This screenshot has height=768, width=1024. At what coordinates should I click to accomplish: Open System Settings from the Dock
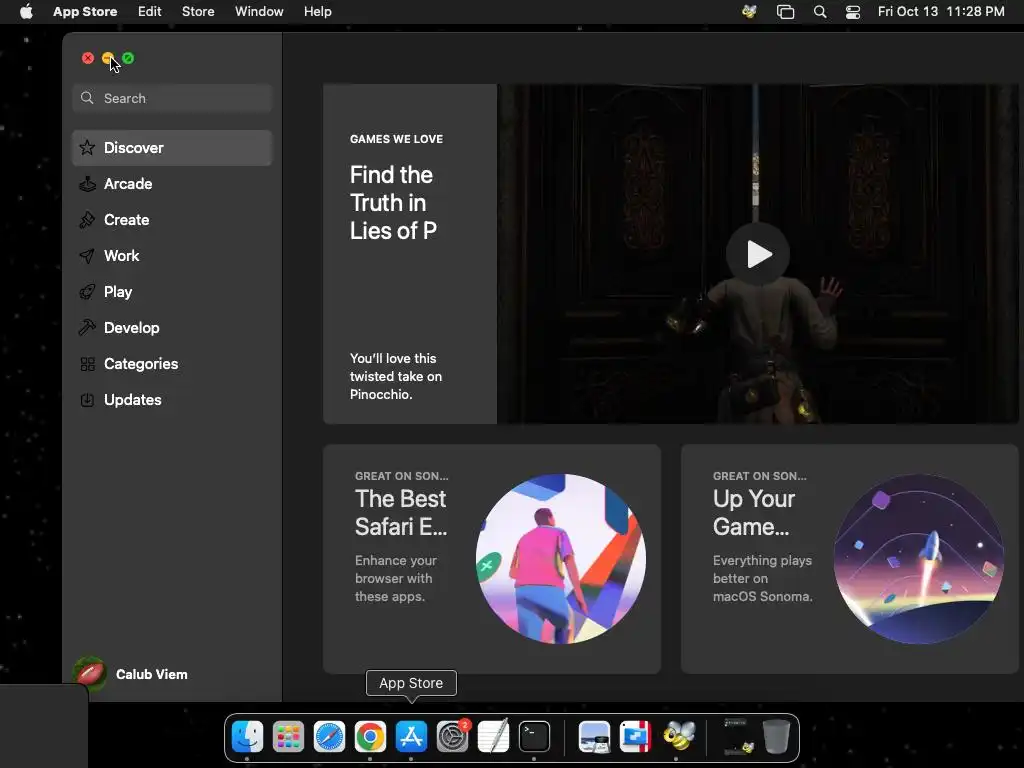tap(452, 737)
